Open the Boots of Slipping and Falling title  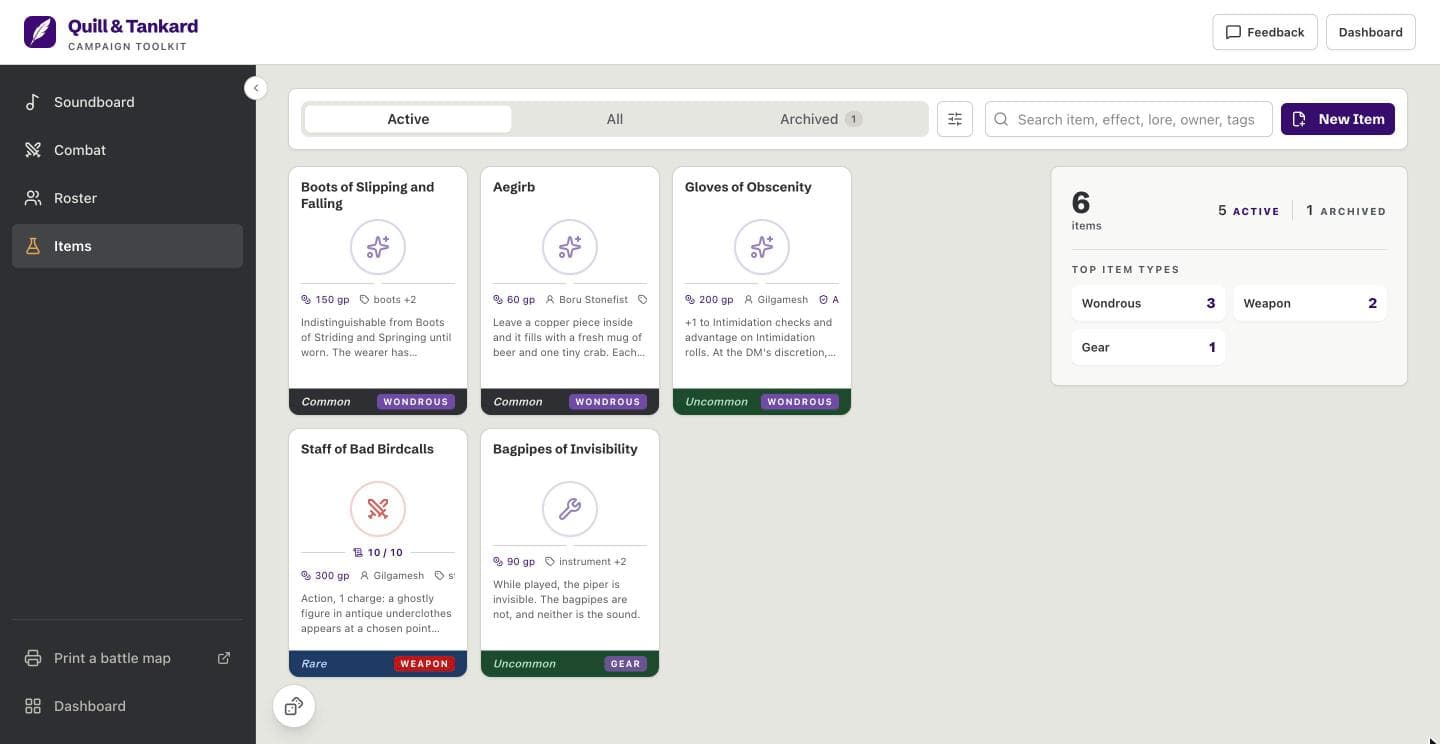(368, 195)
